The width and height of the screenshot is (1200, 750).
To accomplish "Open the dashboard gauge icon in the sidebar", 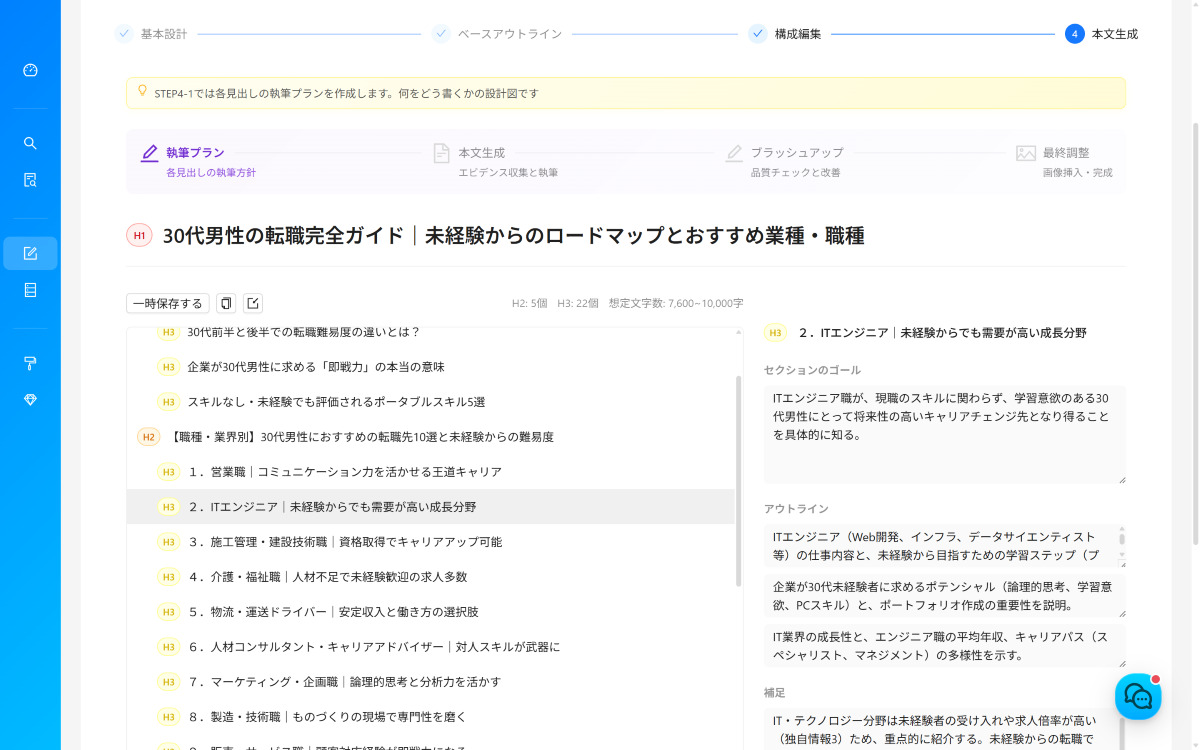I will coord(30,70).
